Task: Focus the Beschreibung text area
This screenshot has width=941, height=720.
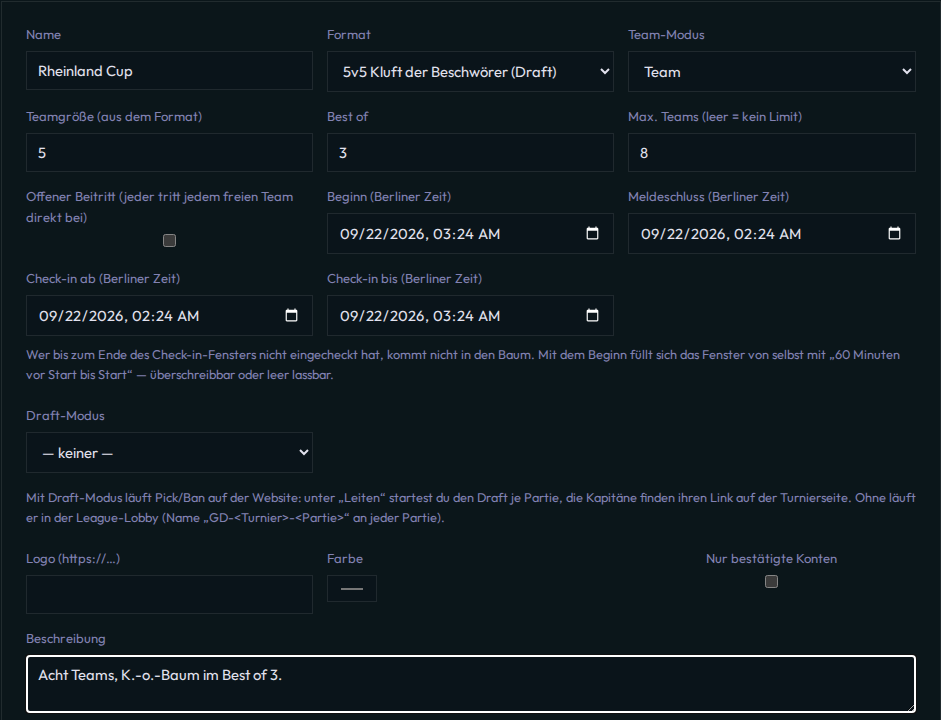Action: tap(470, 684)
